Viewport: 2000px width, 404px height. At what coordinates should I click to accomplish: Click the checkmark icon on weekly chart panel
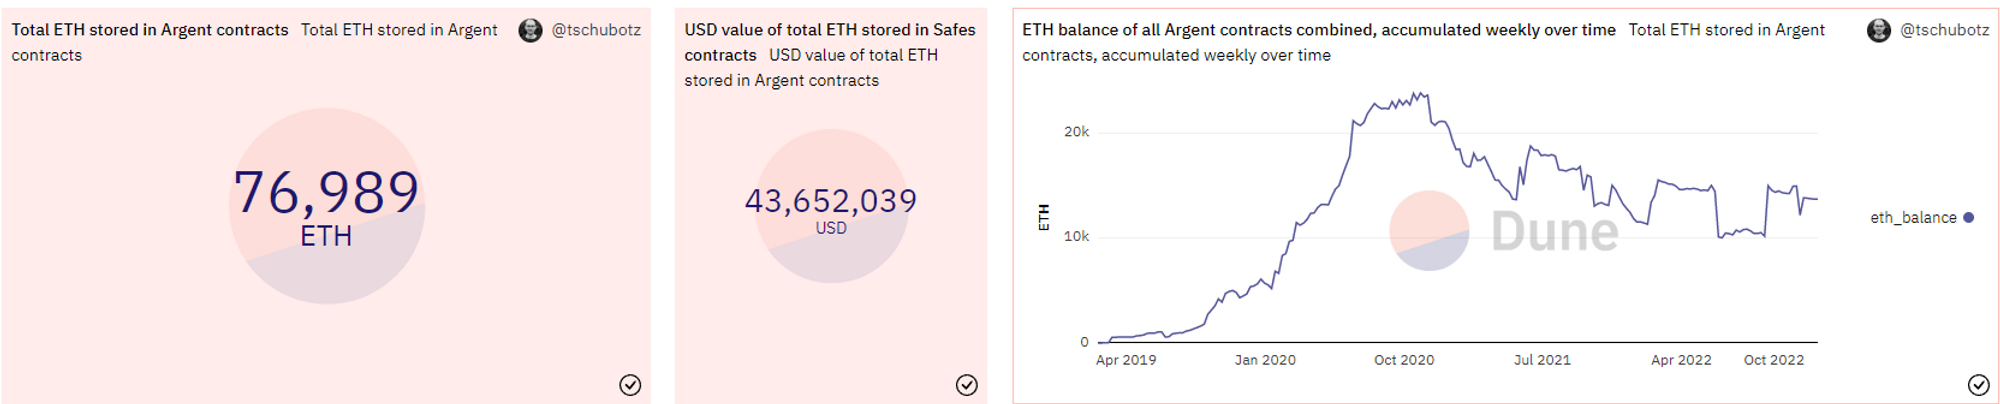(x=1979, y=385)
